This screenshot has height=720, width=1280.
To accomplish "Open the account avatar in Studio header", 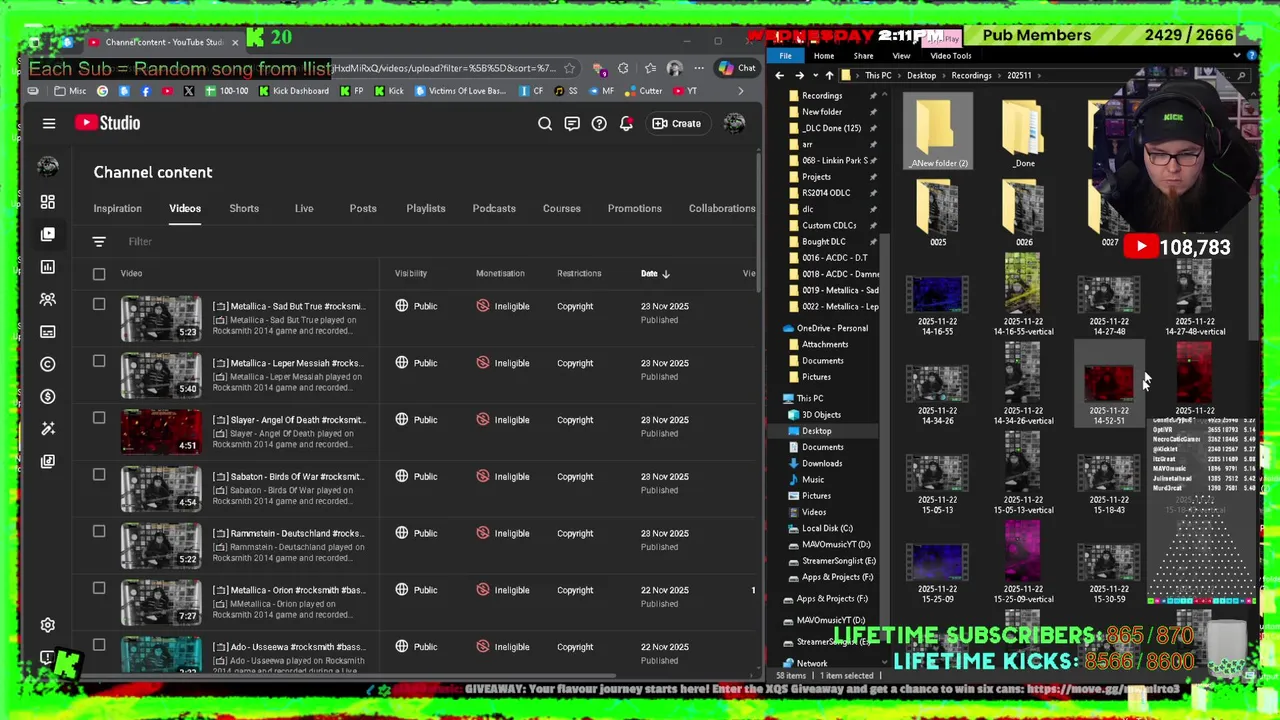I will (x=734, y=123).
